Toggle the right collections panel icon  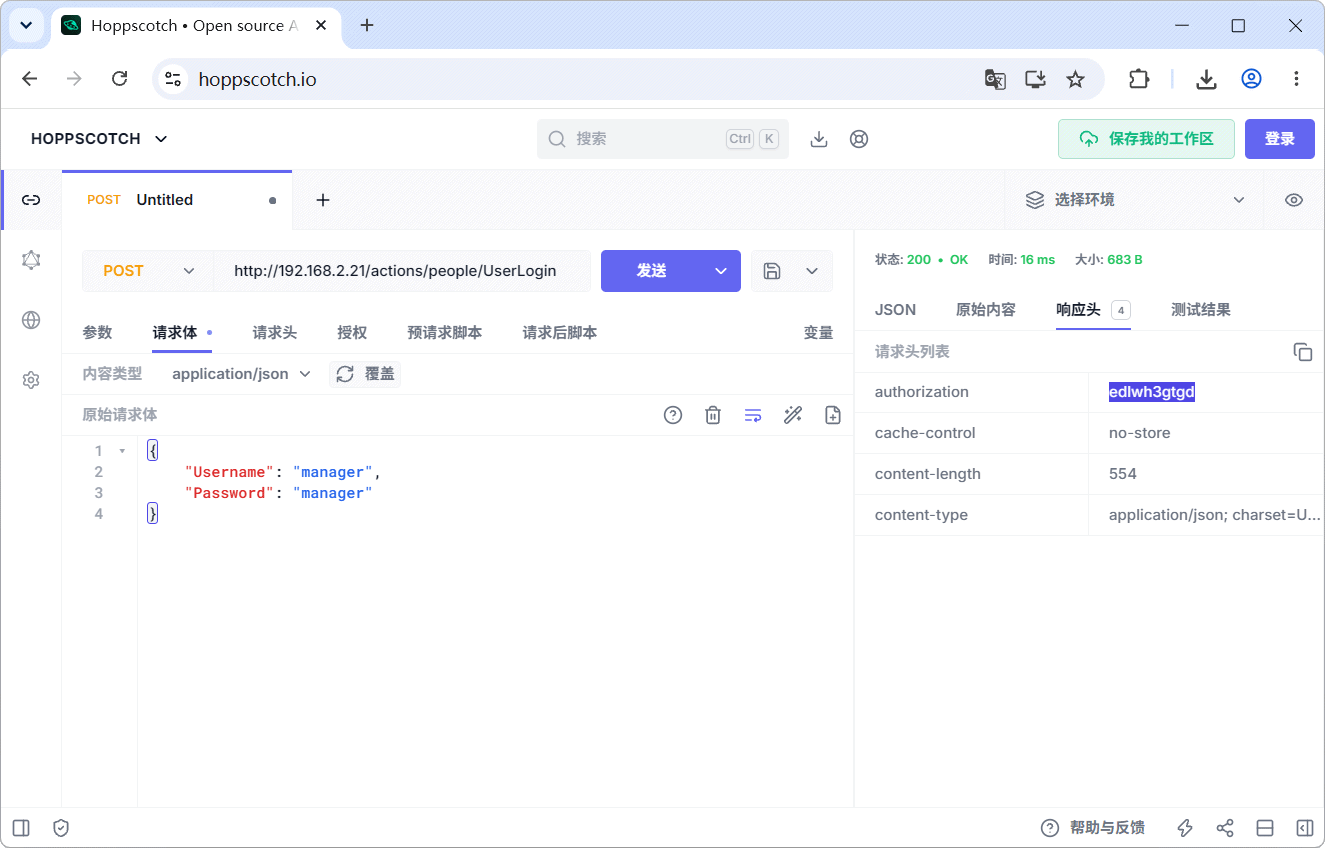pos(1305,828)
